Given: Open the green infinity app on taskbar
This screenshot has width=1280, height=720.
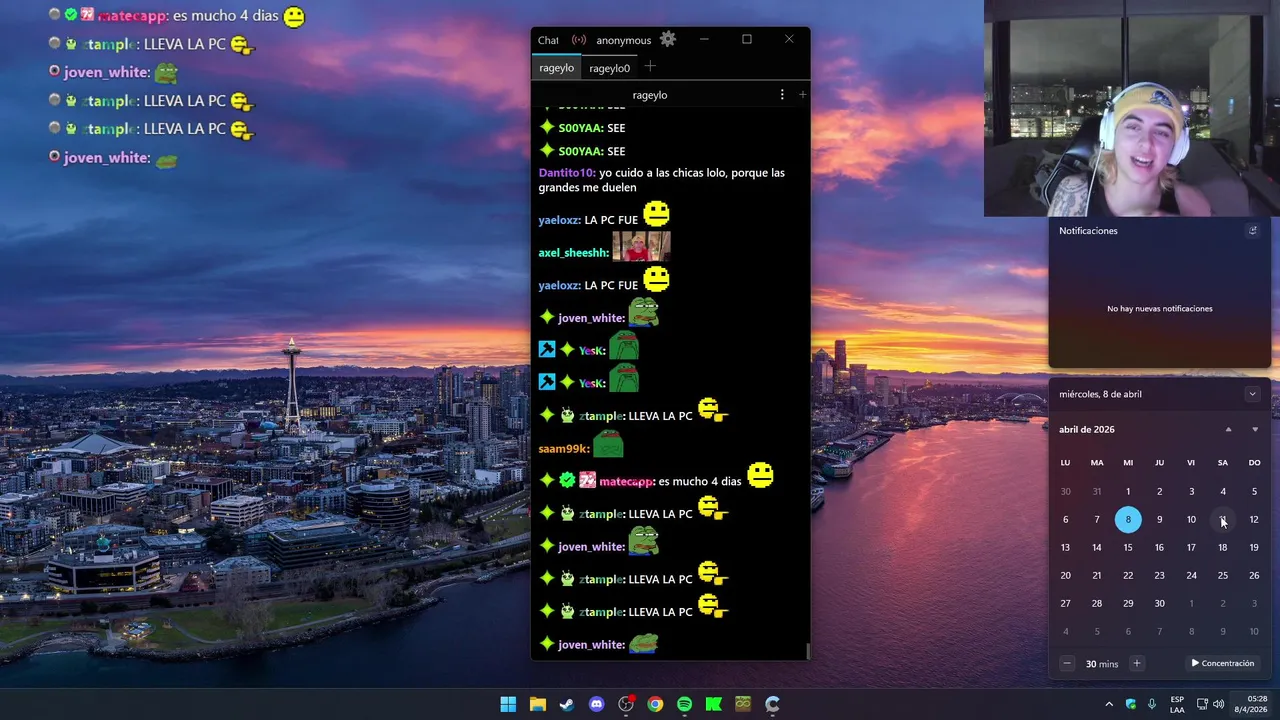Looking at the screenshot, I should point(743,704).
